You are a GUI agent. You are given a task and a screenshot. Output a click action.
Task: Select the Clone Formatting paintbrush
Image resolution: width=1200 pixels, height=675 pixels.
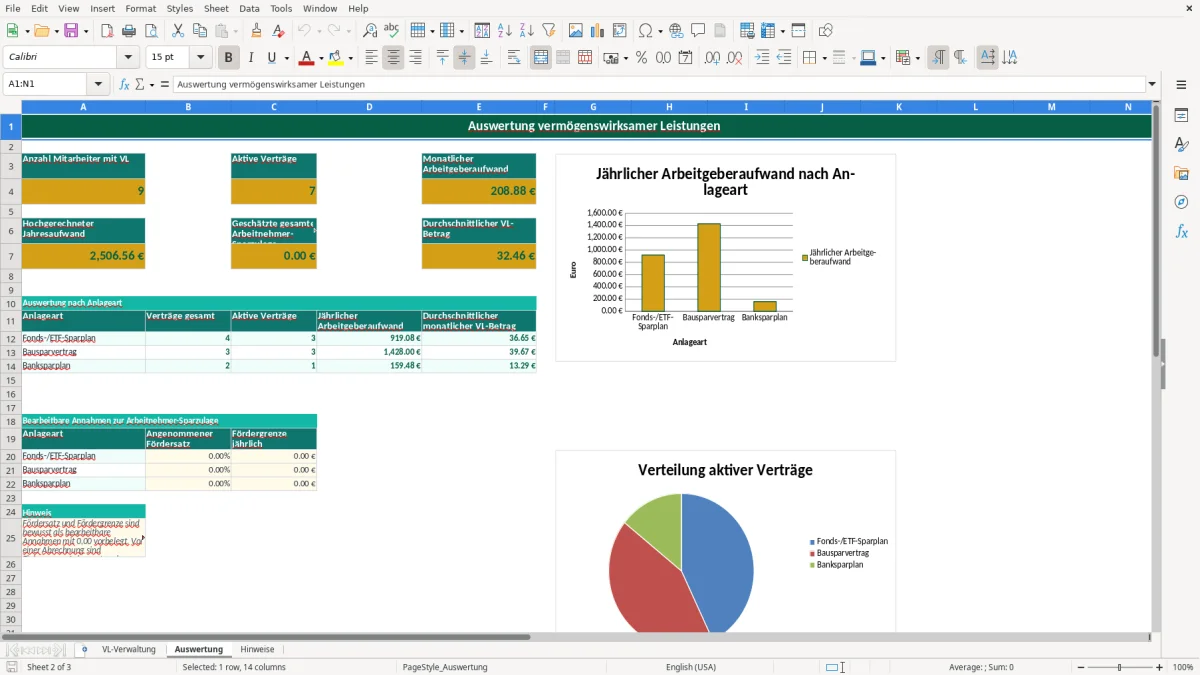pyautogui.click(x=256, y=31)
